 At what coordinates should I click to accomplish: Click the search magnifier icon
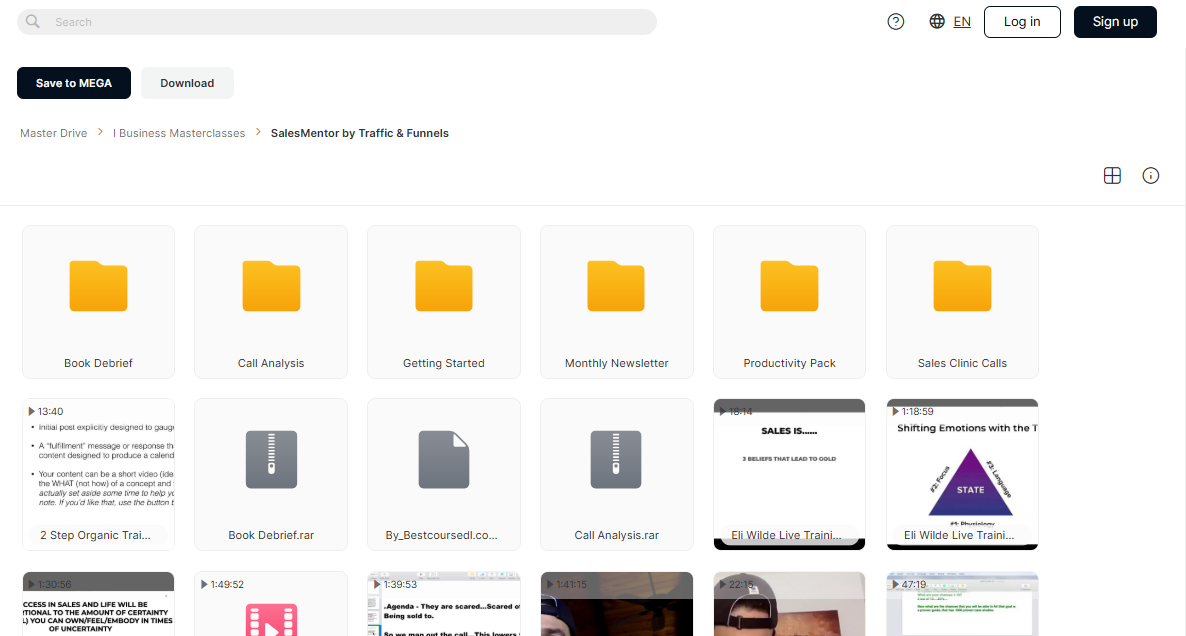(x=33, y=21)
